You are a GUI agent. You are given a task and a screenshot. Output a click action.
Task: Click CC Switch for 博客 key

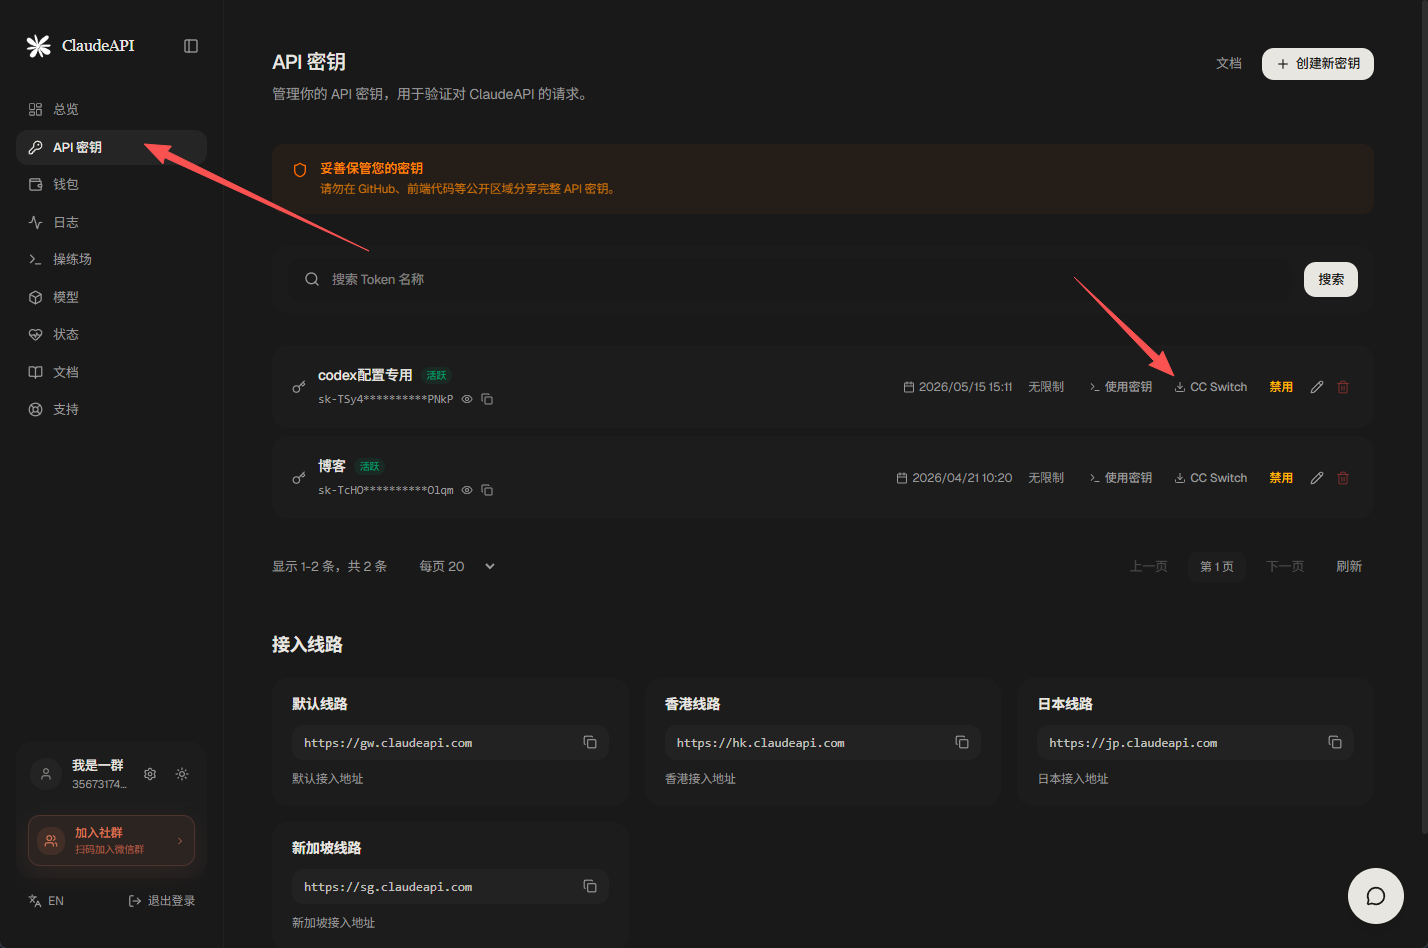coord(1211,478)
